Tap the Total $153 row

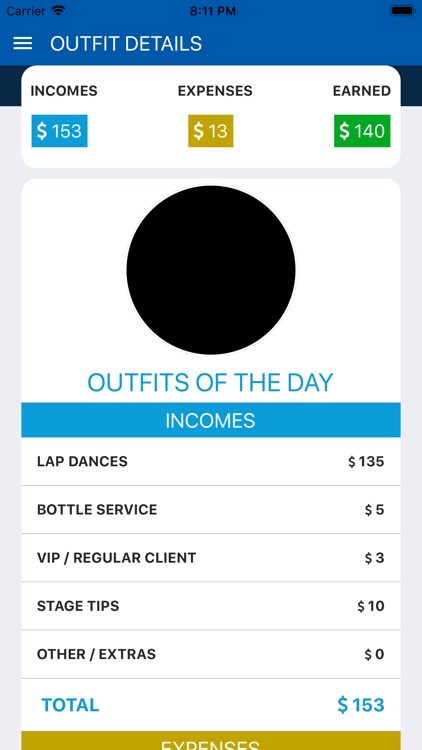coord(211,705)
